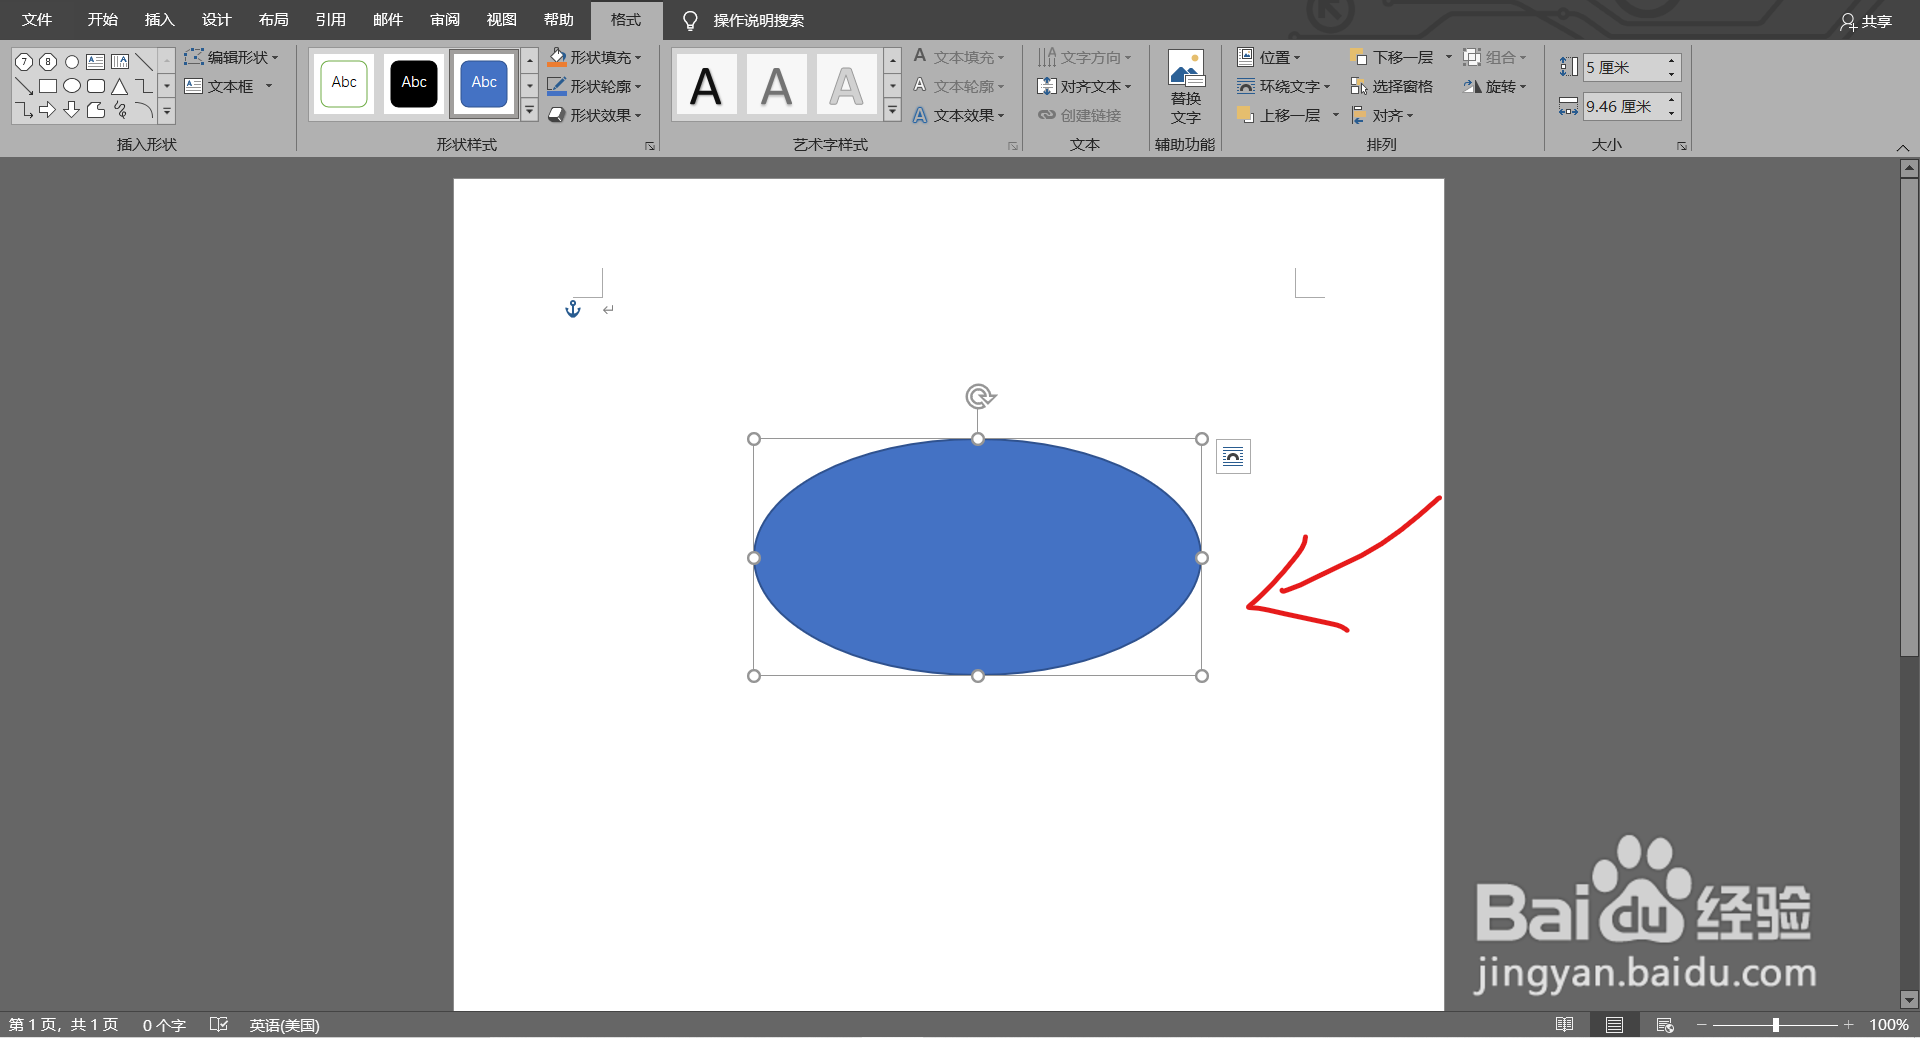Image resolution: width=1920 pixels, height=1038 pixels.
Task: Select the right arrow shape
Action: click(x=48, y=110)
